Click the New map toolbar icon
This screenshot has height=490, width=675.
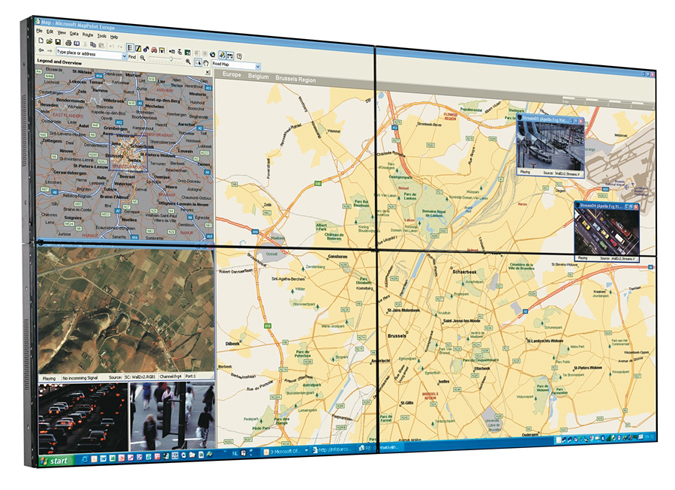pos(43,43)
